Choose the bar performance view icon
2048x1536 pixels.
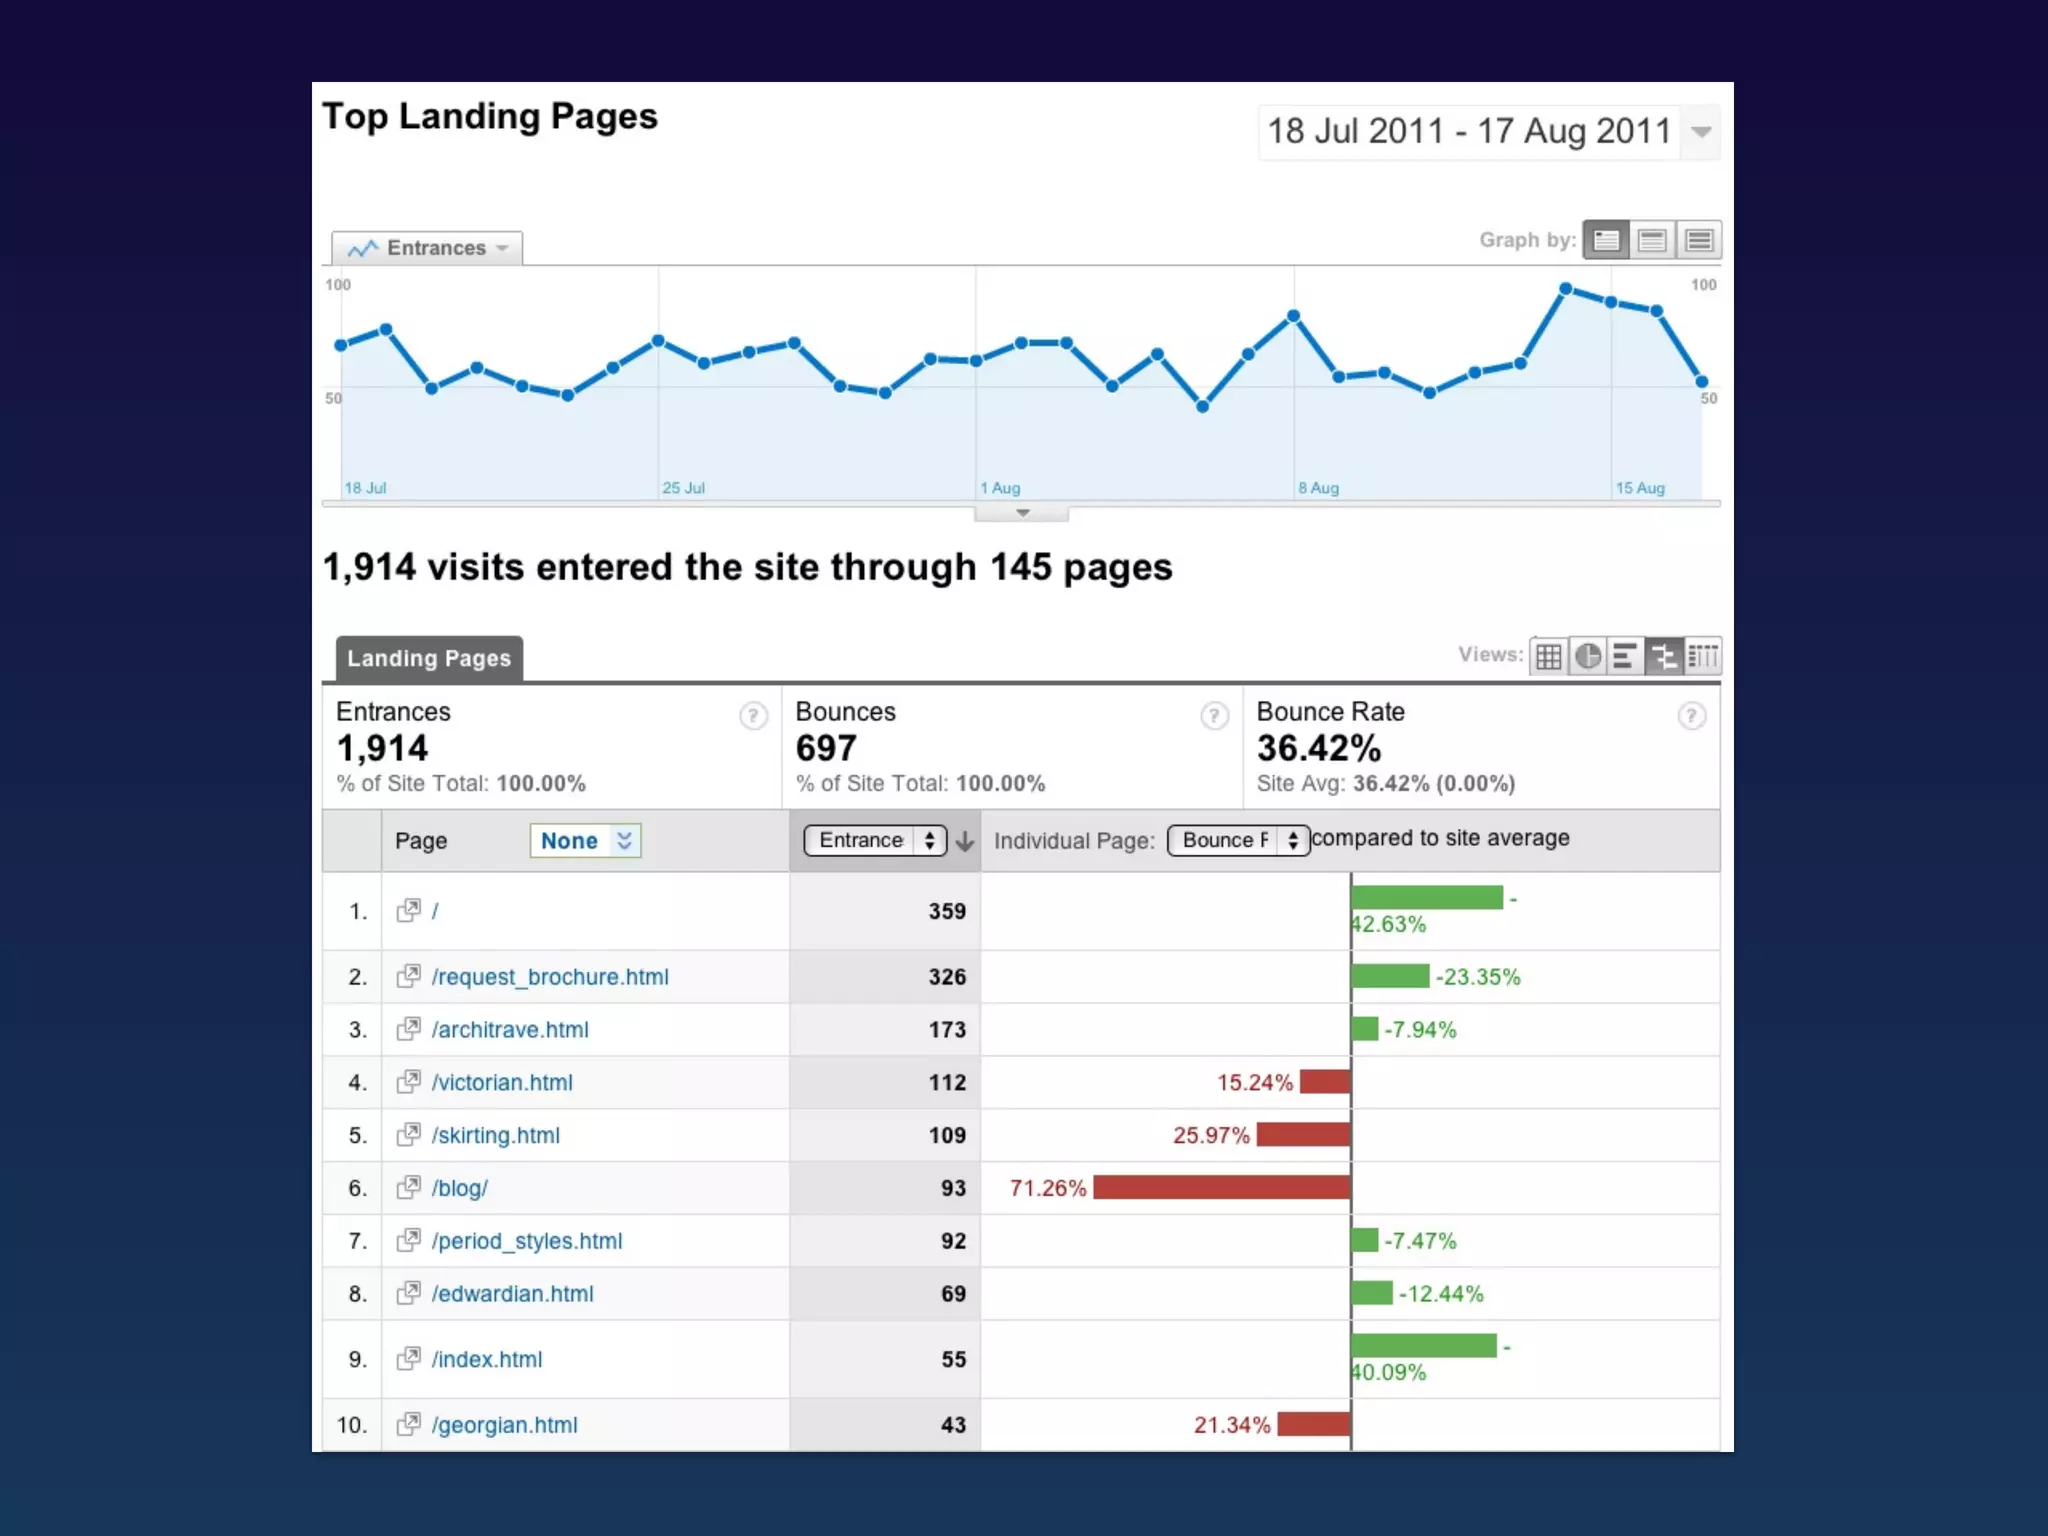point(1625,656)
